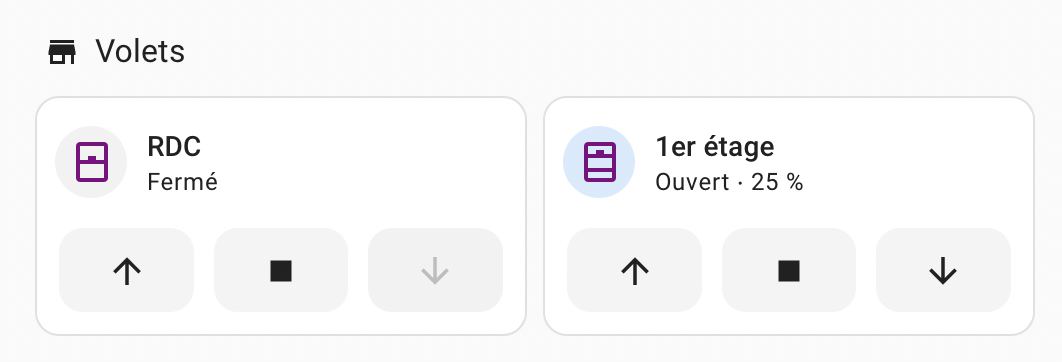The image size is (1062, 362).
Task: Click blank area right of Volets heading
Action: (x=610, y=52)
